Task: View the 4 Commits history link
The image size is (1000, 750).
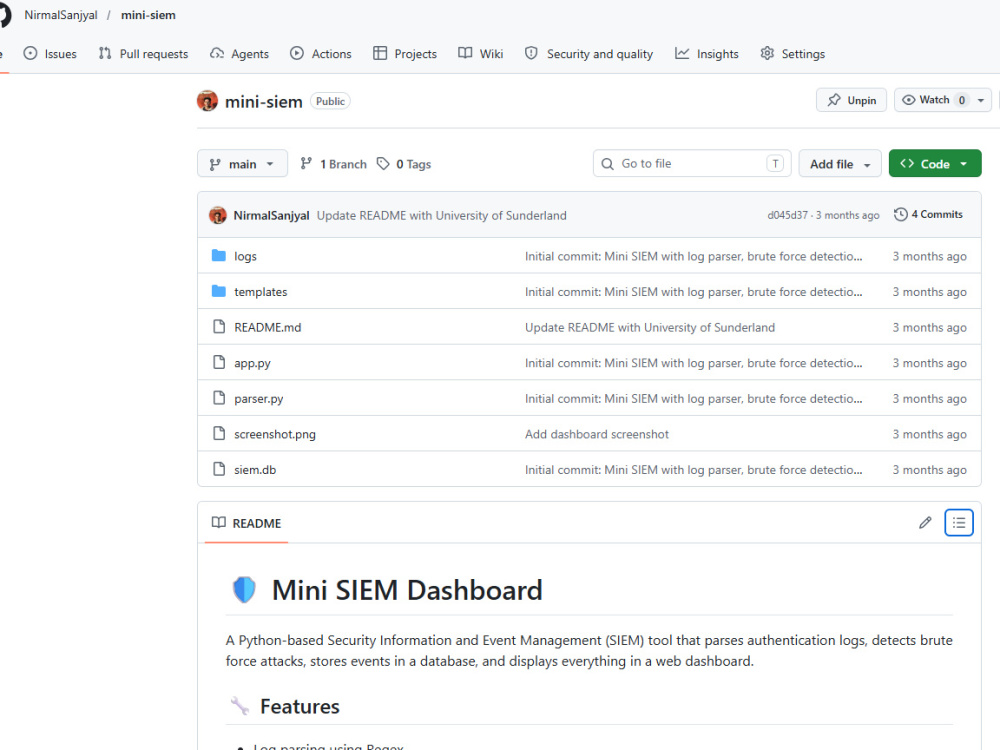Action: click(x=937, y=214)
